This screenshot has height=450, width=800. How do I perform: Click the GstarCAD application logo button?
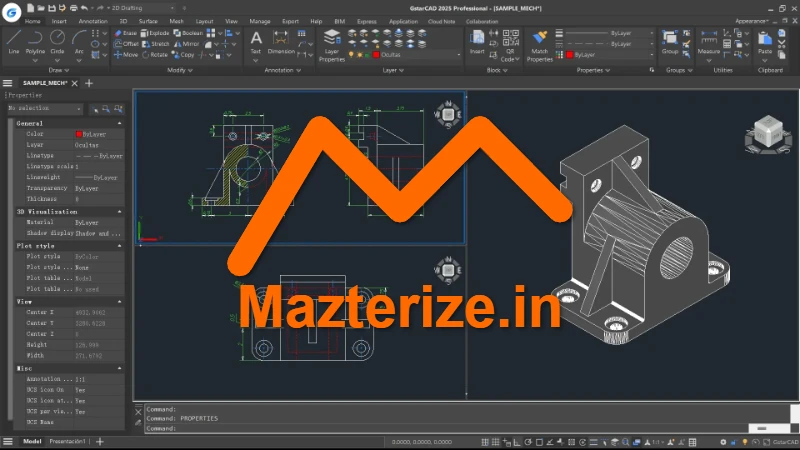(x=11, y=11)
